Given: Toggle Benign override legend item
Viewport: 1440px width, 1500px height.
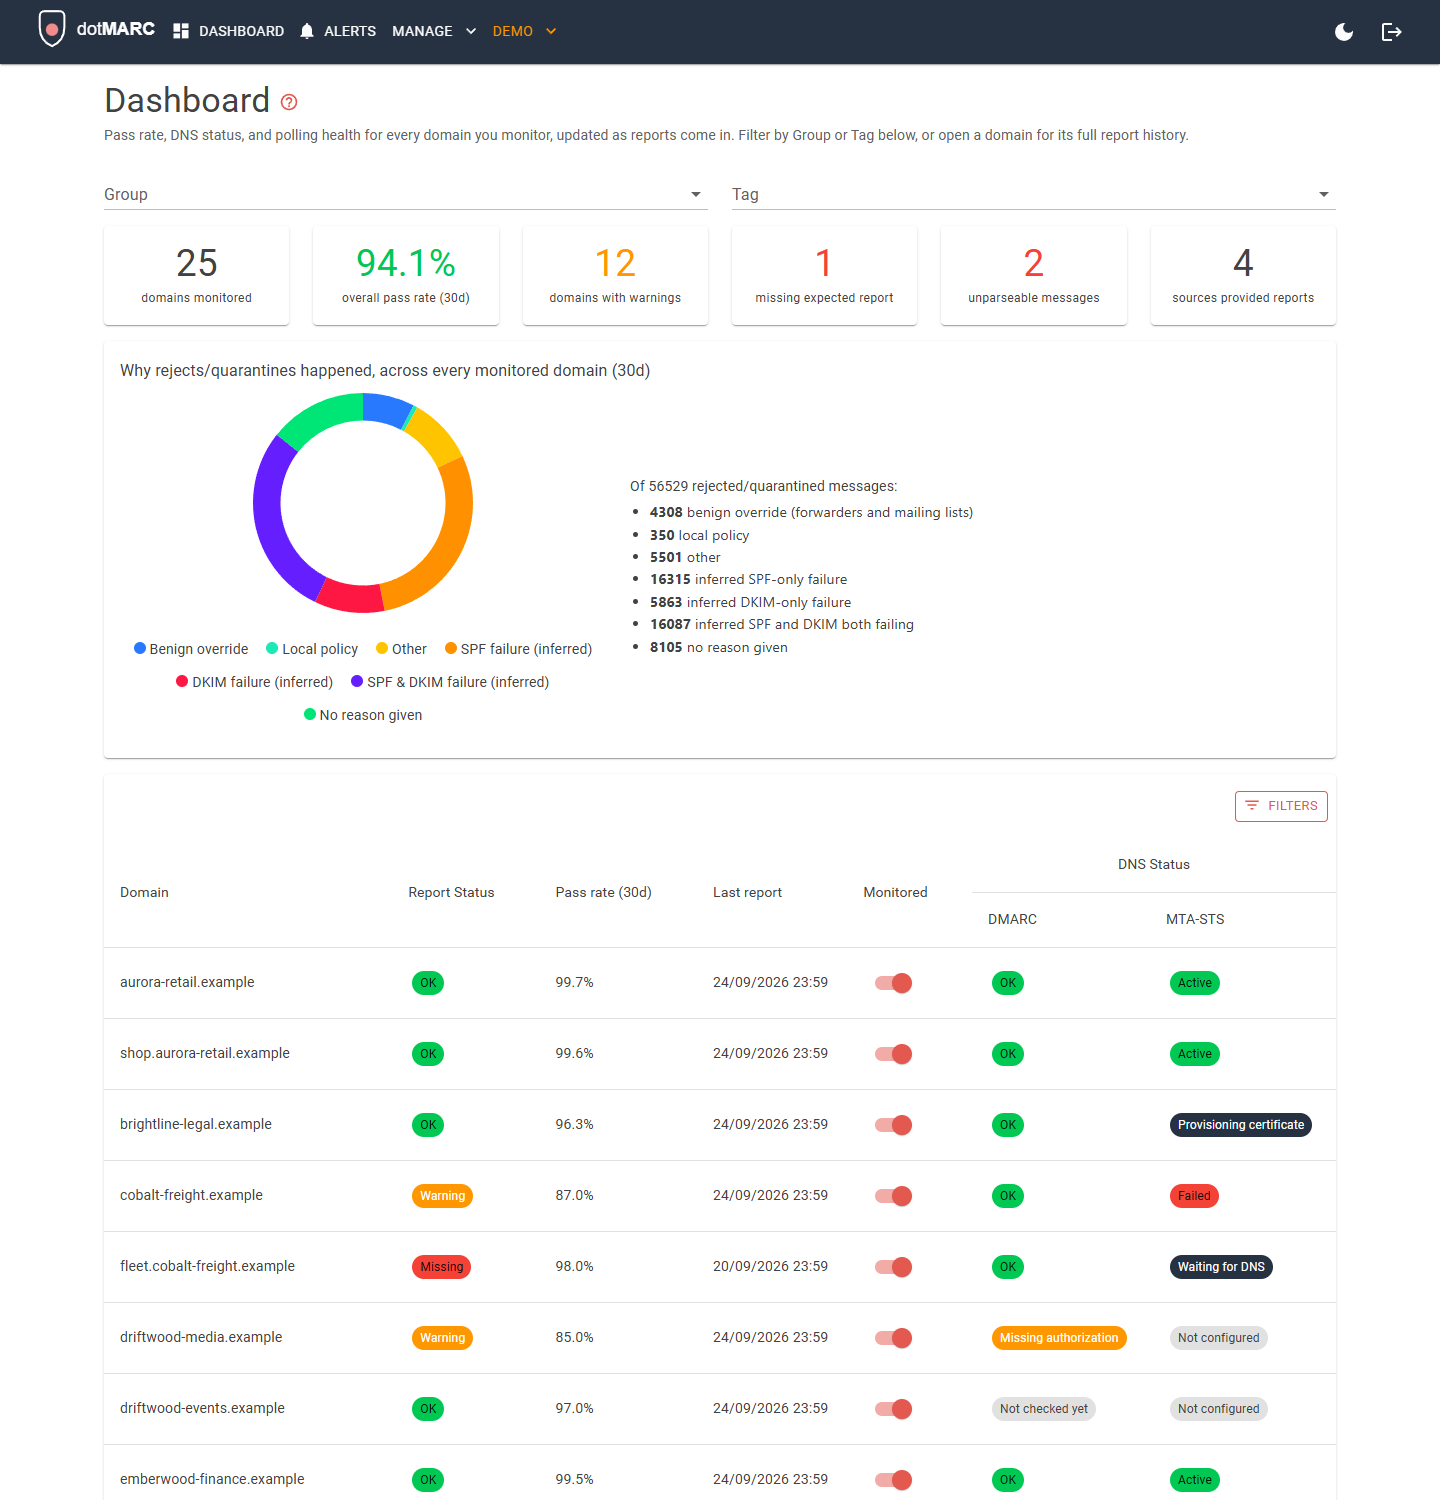Looking at the screenshot, I should click(191, 649).
